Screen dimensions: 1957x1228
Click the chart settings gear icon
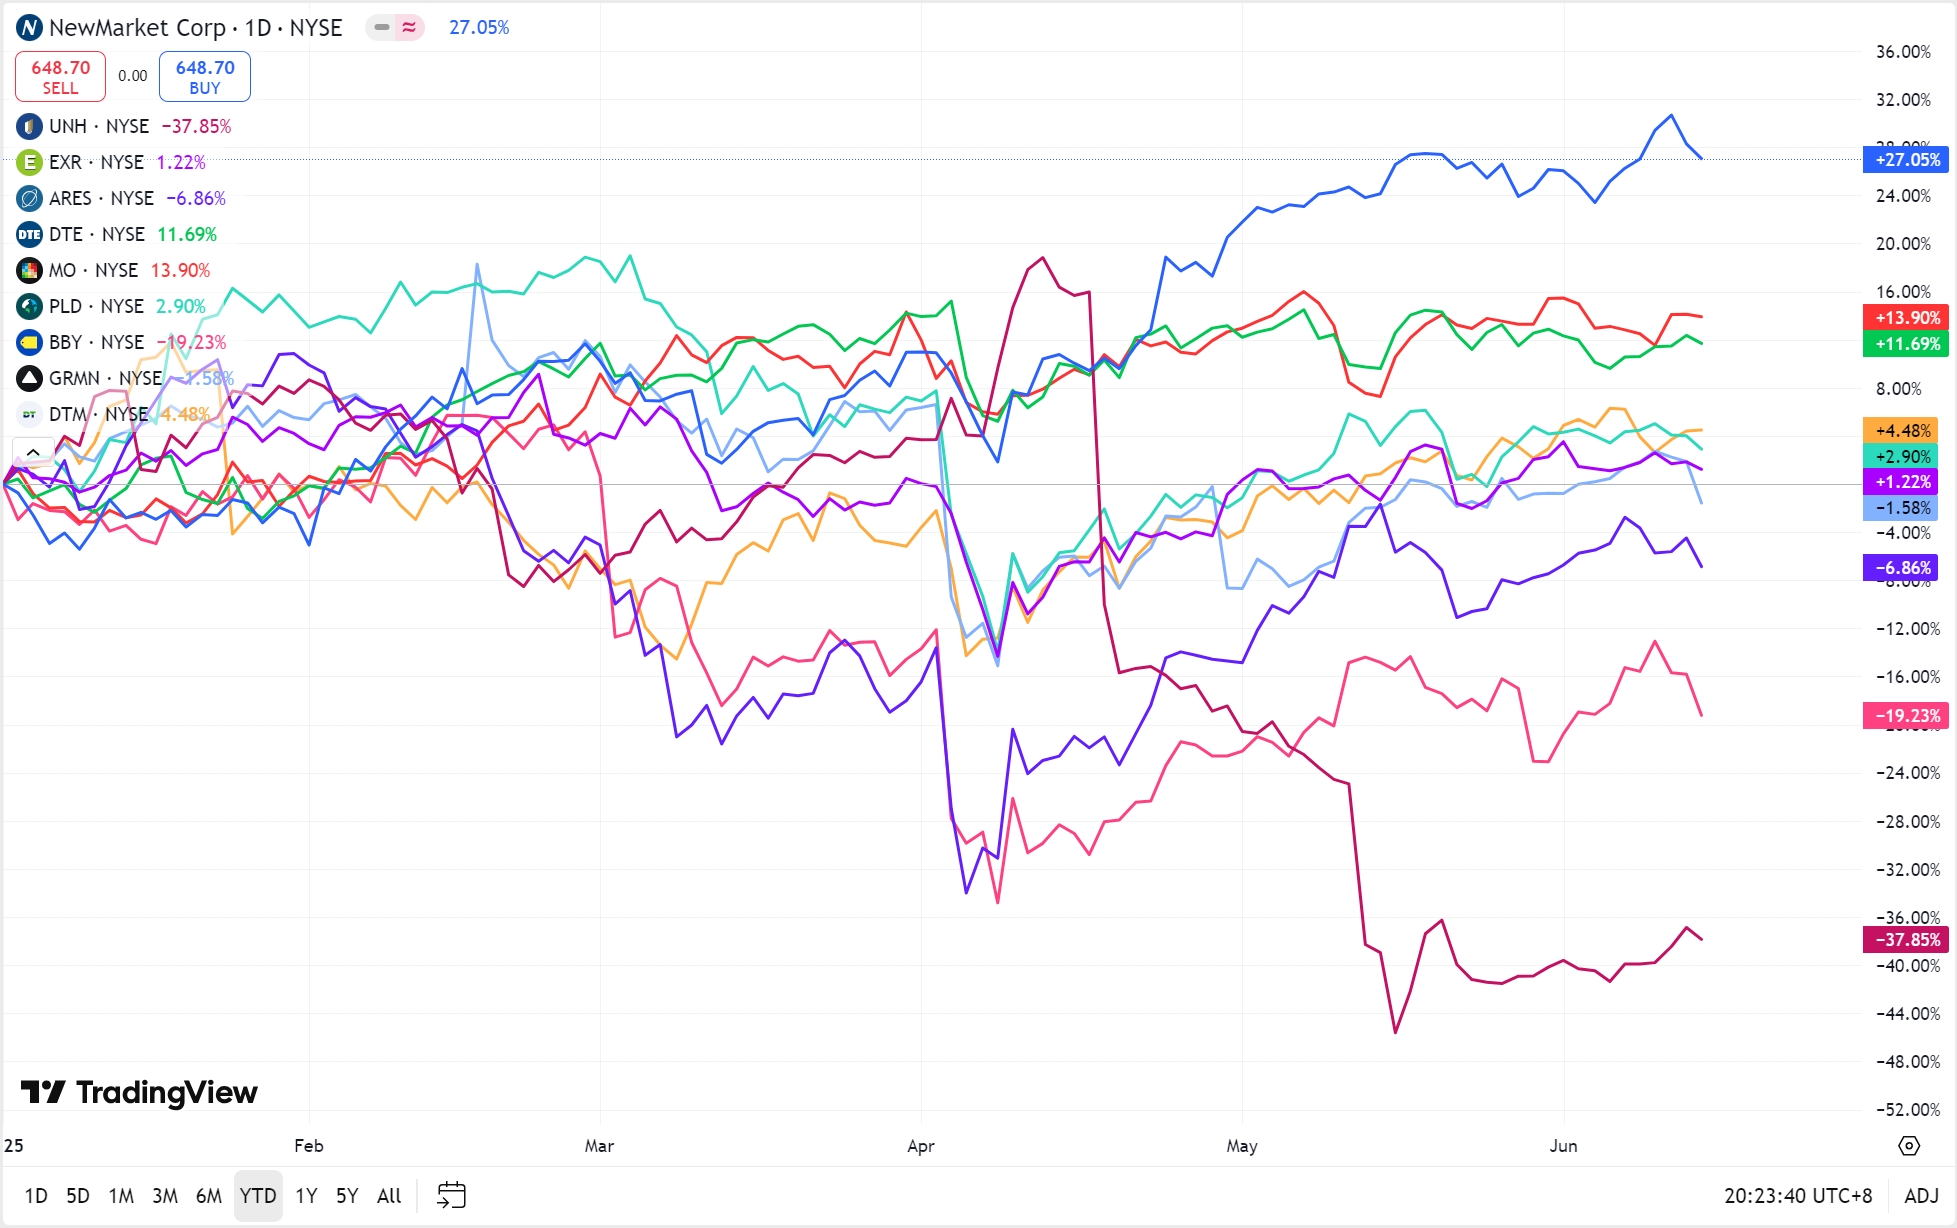(x=1909, y=1146)
